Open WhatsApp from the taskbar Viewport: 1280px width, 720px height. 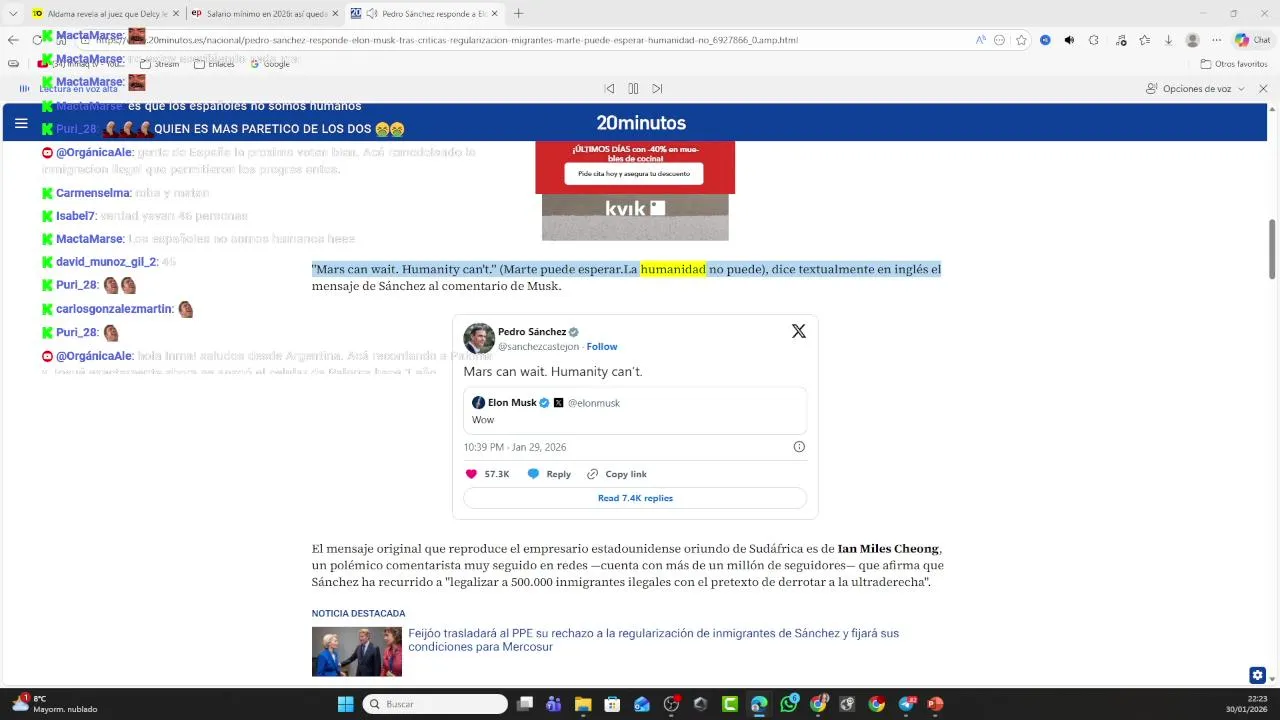click(789, 704)
